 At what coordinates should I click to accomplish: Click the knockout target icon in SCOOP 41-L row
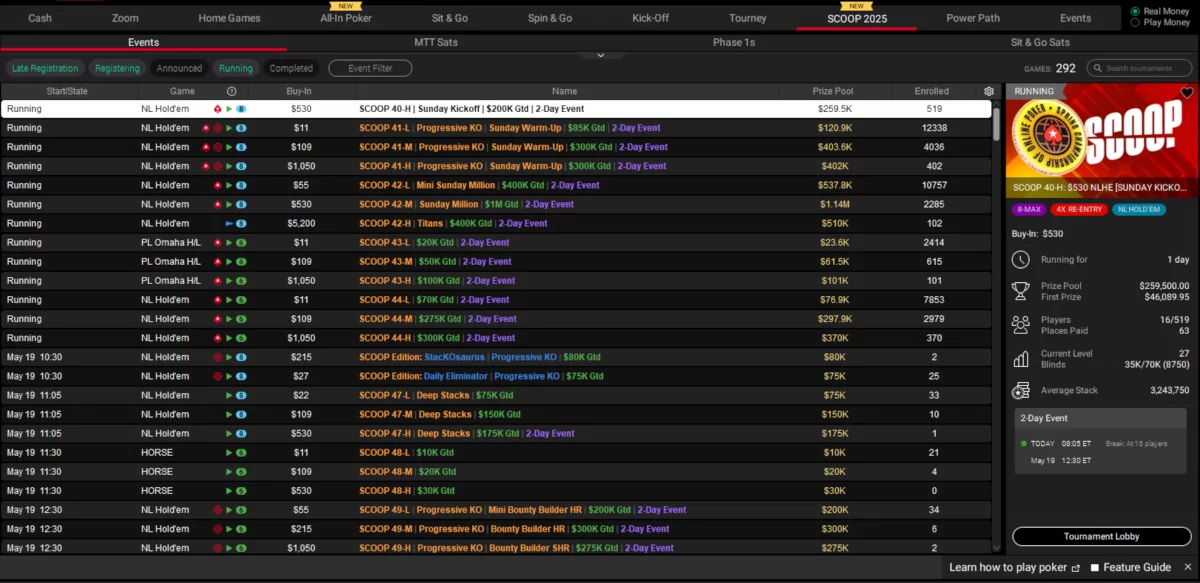[x=217, y=128]
